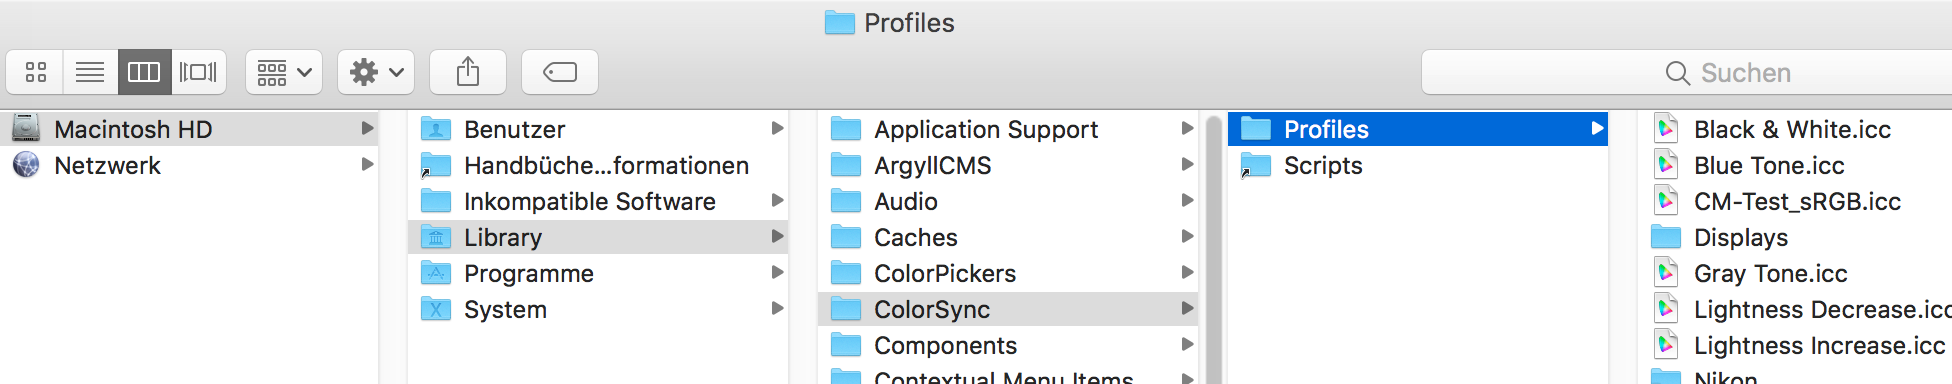Select the ArgyllCMS folder icon
Screen dimensions: 1952x384
tap(846, 164)
